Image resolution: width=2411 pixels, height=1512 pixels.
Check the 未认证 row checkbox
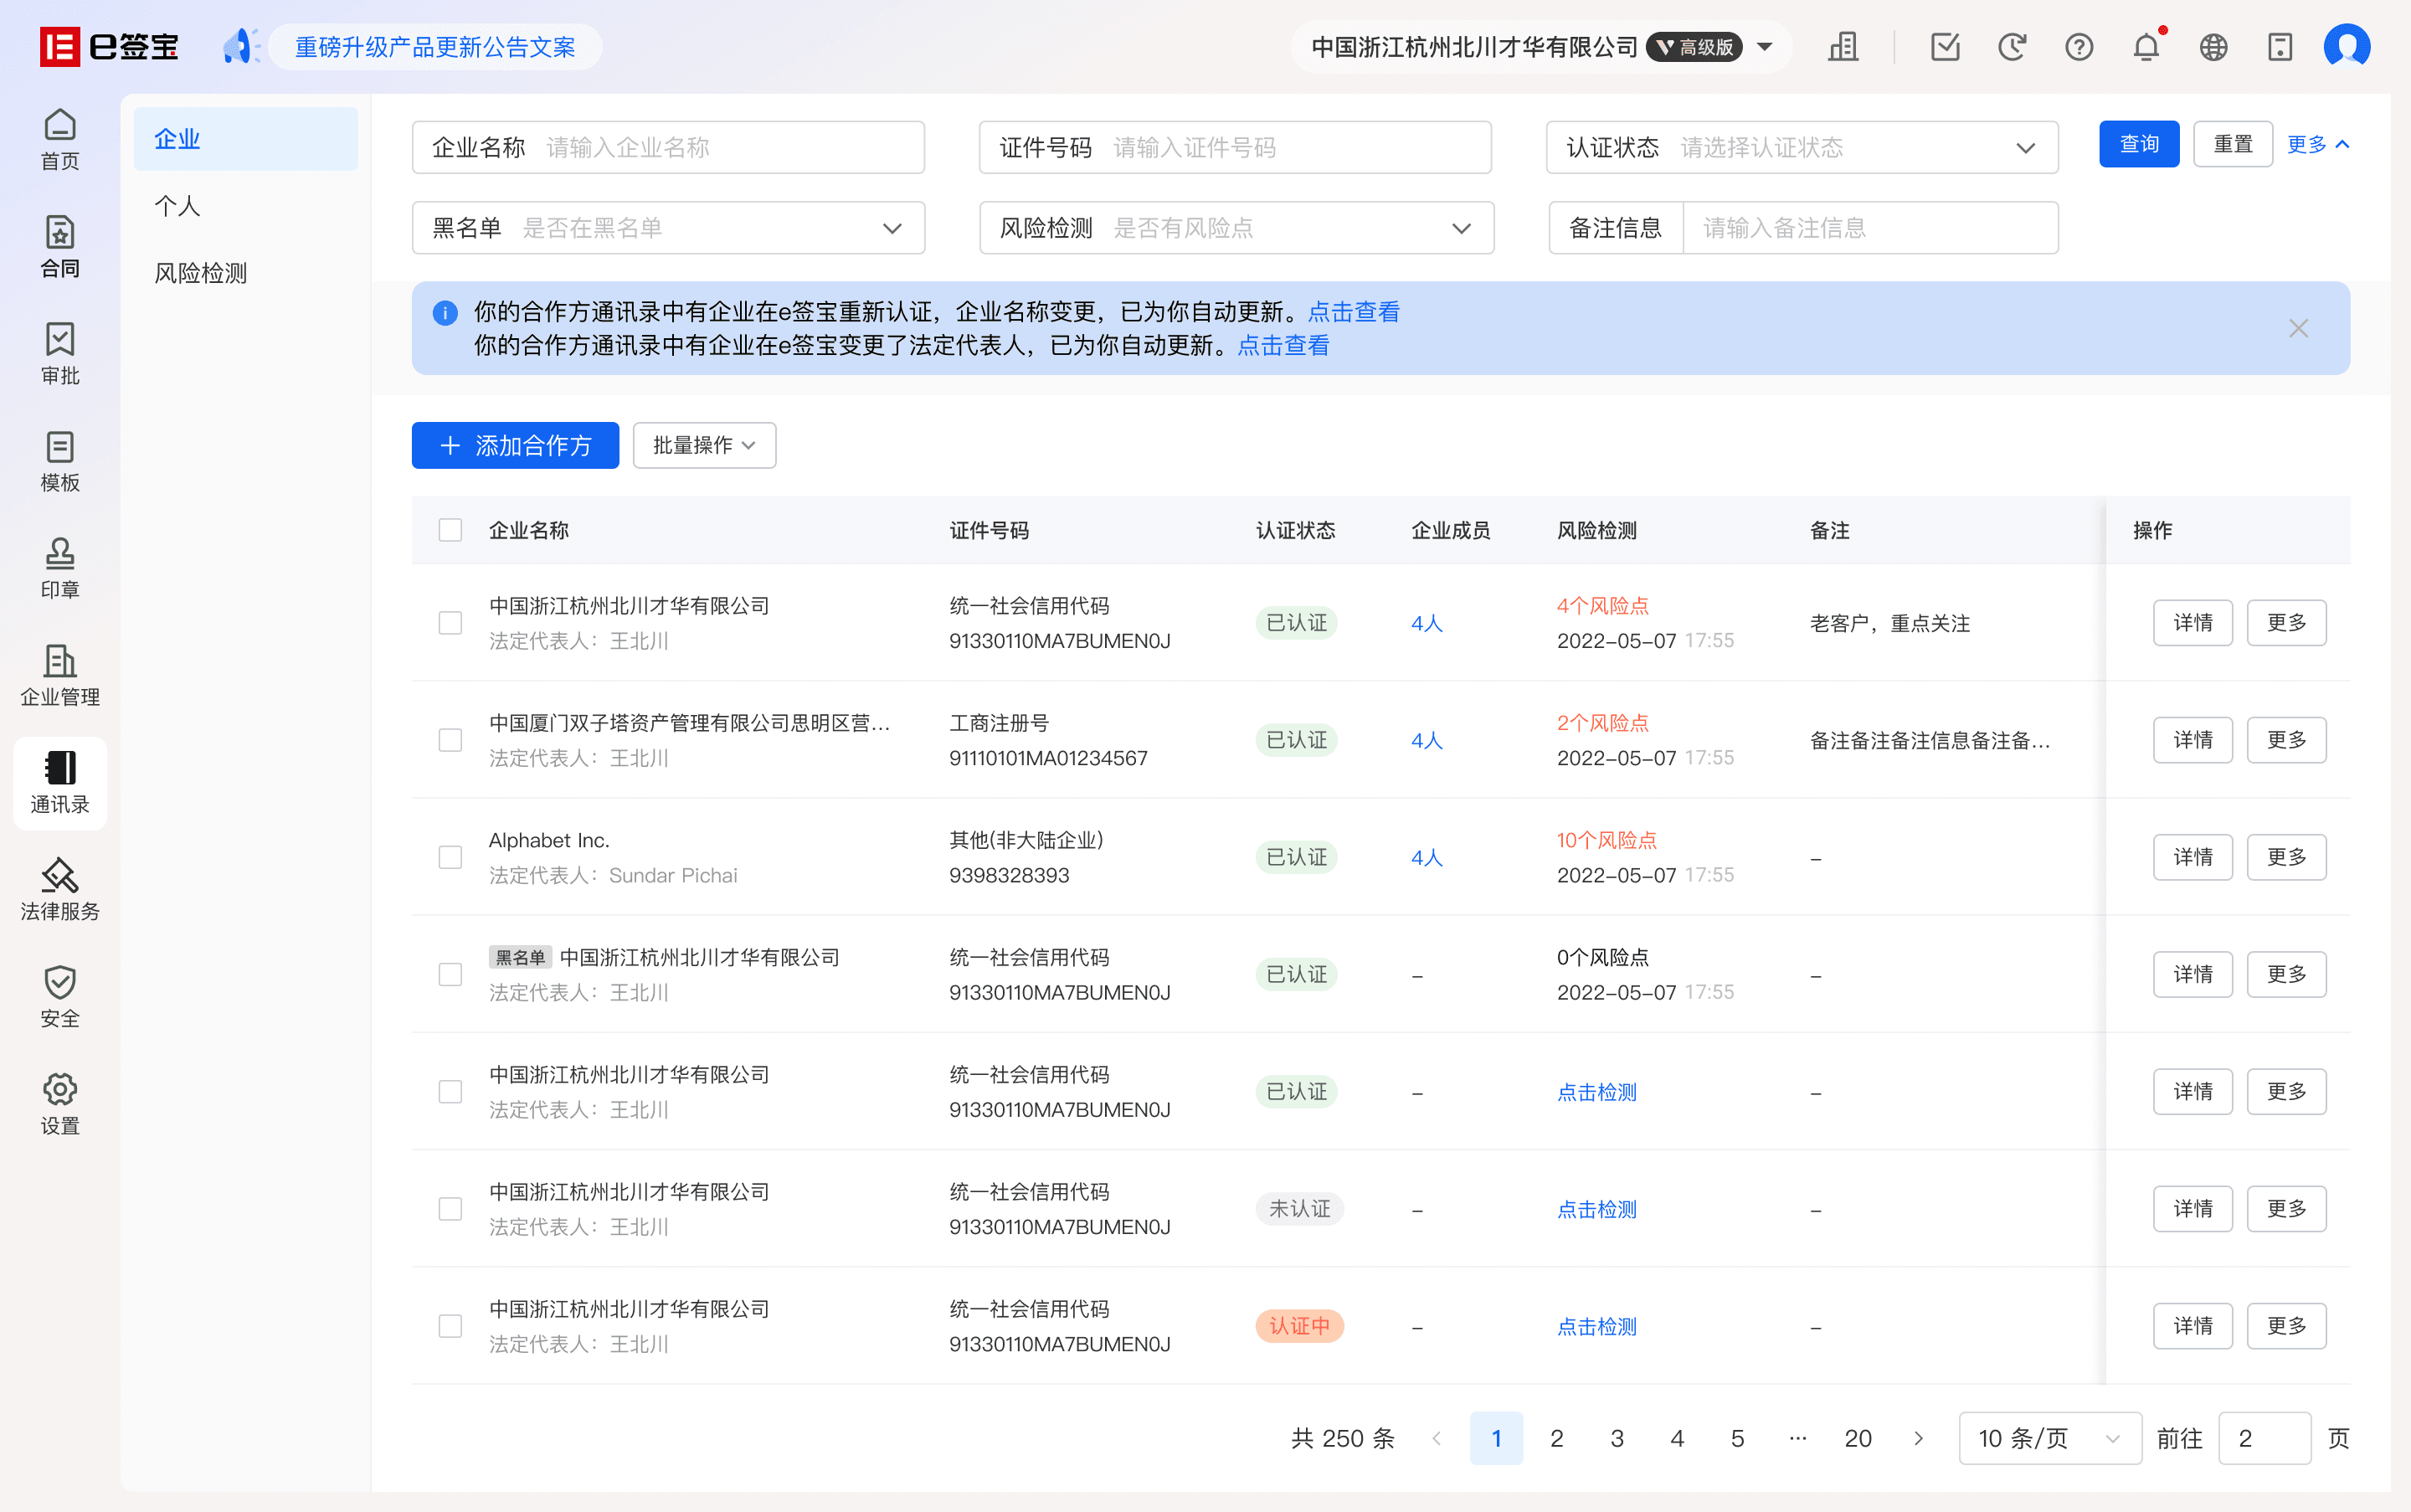(x=450, y=1209)
